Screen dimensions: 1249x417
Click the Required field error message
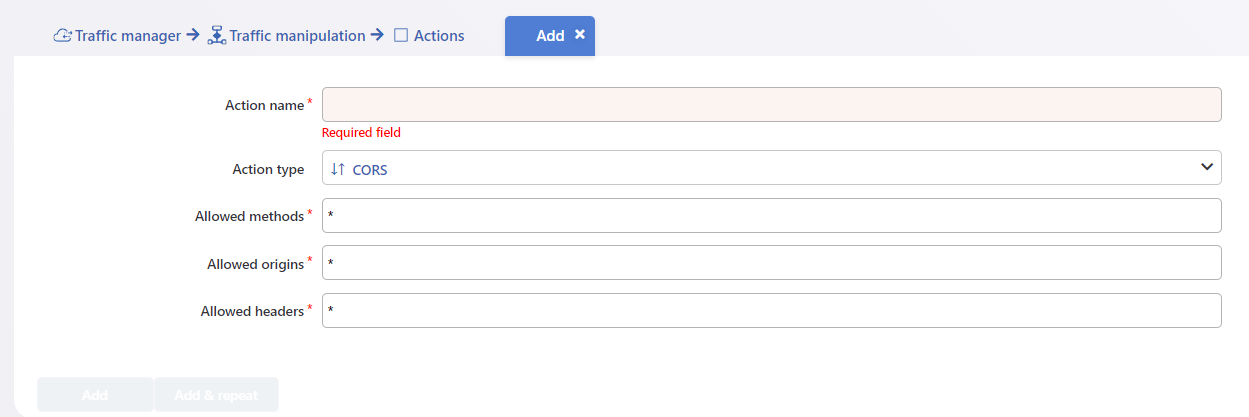click(361, 133)
